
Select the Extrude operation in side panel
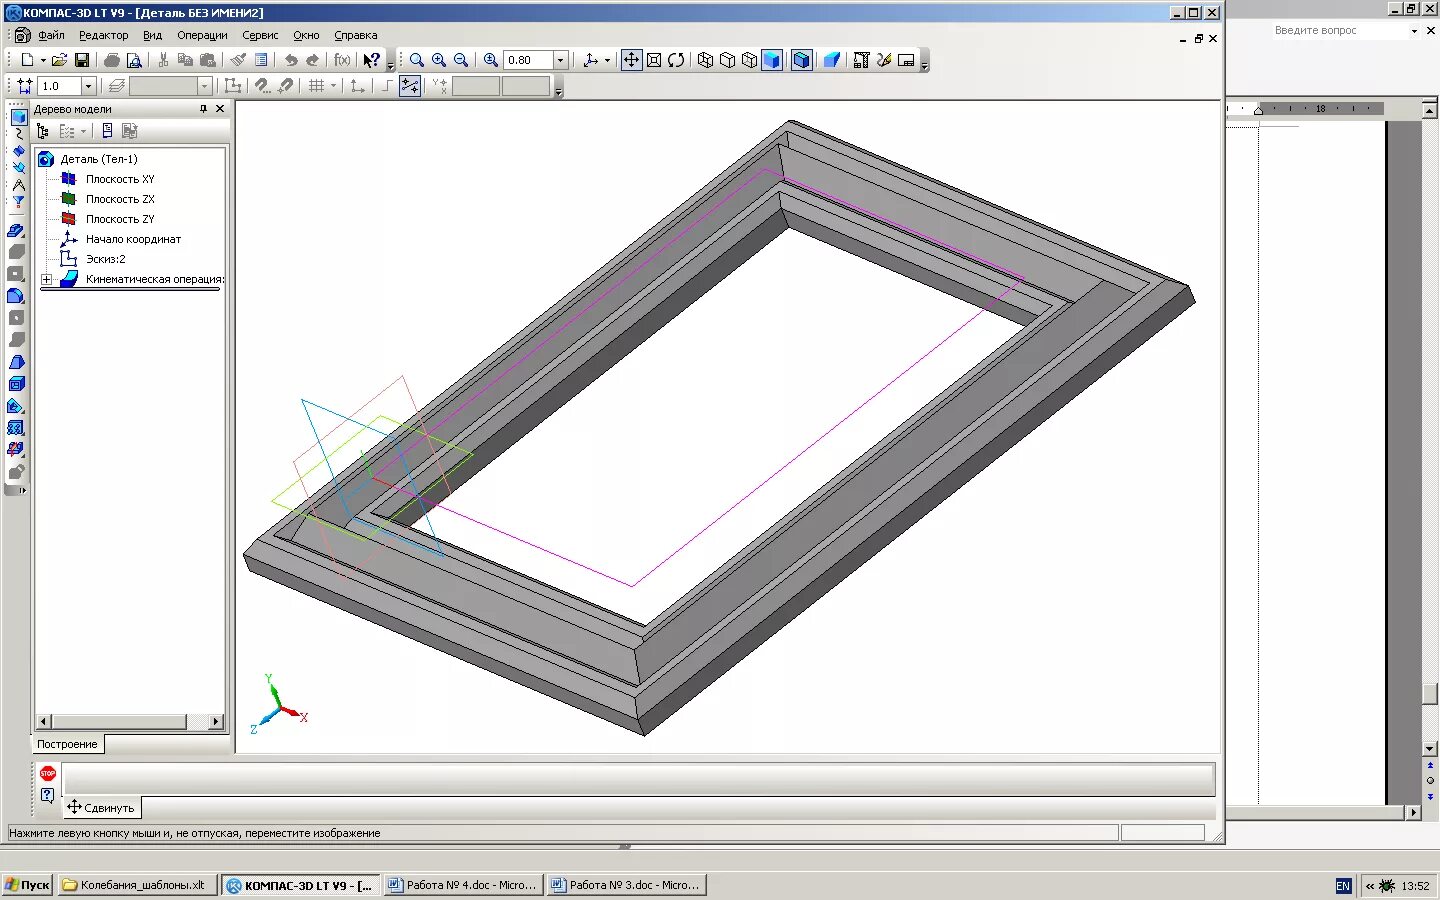pos(16,230)
